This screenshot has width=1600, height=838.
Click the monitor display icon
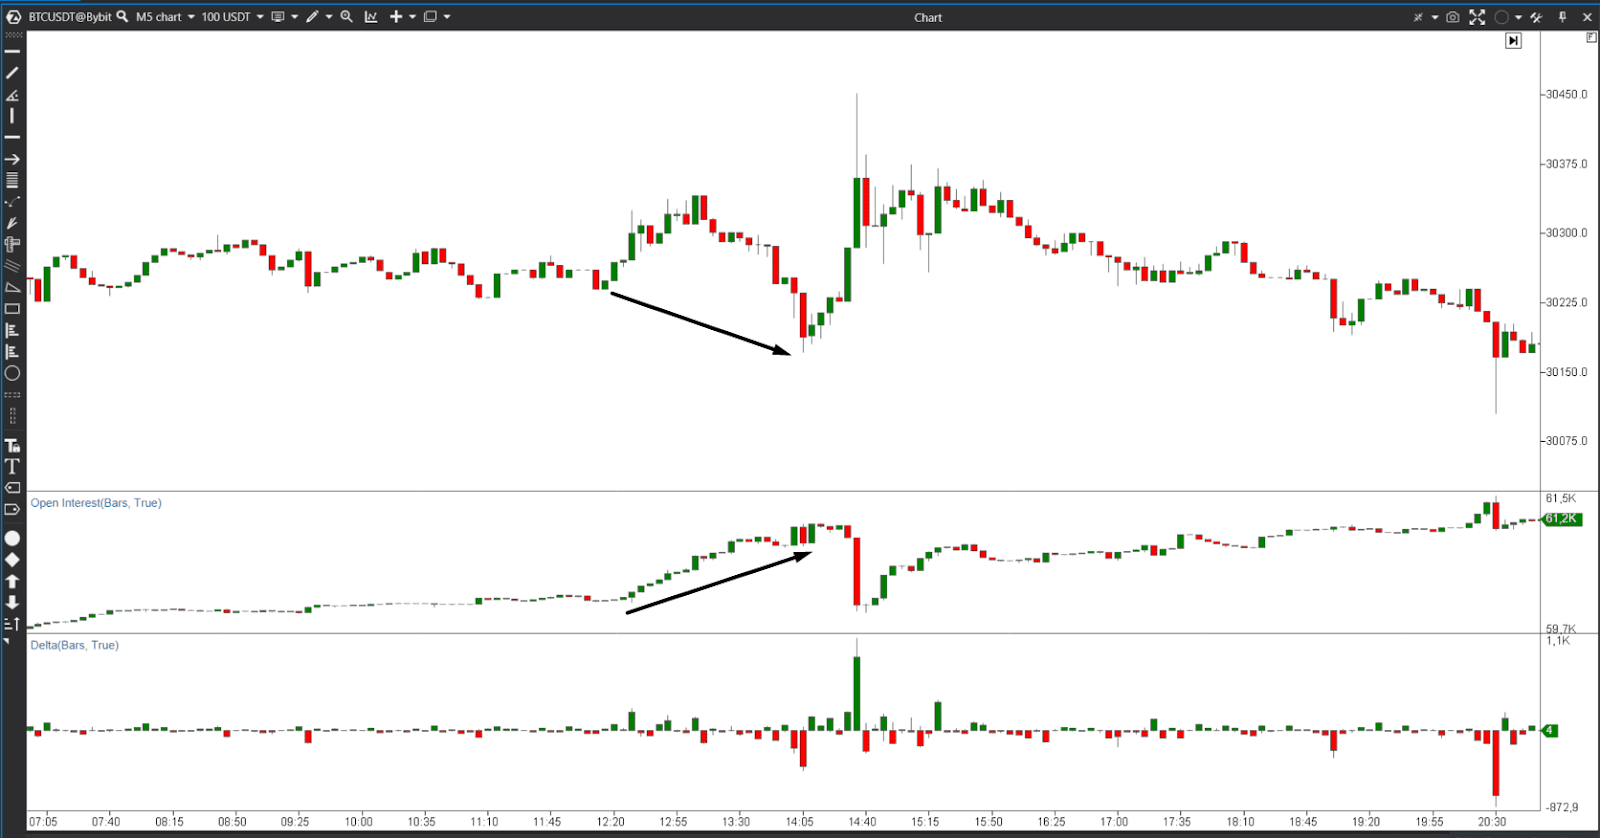(x=278, y=17)
